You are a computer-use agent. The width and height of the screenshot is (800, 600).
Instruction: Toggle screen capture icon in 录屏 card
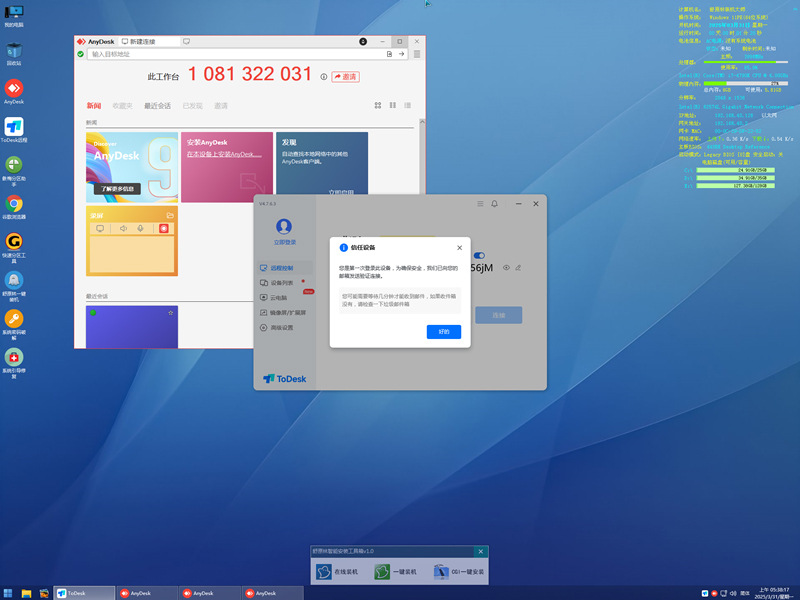[x=100, y=229]
